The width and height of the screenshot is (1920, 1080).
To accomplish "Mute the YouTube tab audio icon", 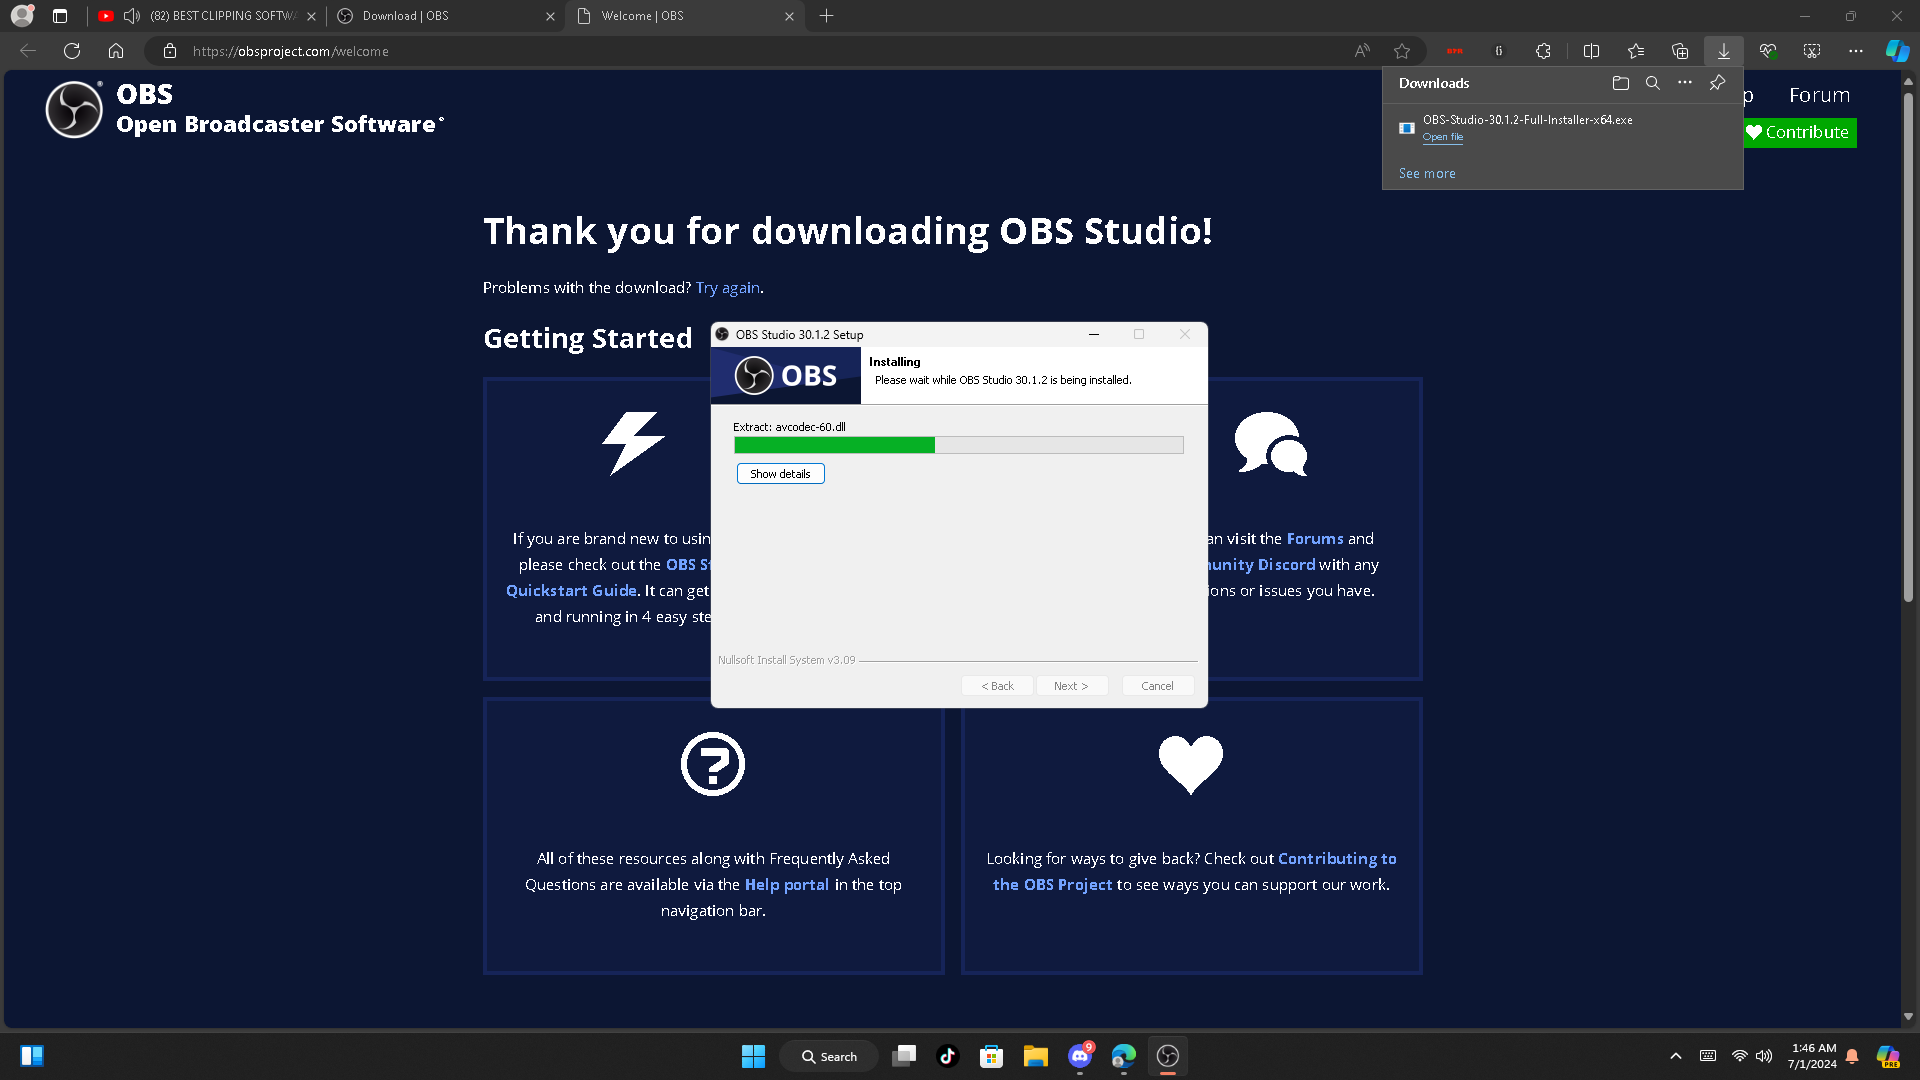I will click(x=132, y=16).
